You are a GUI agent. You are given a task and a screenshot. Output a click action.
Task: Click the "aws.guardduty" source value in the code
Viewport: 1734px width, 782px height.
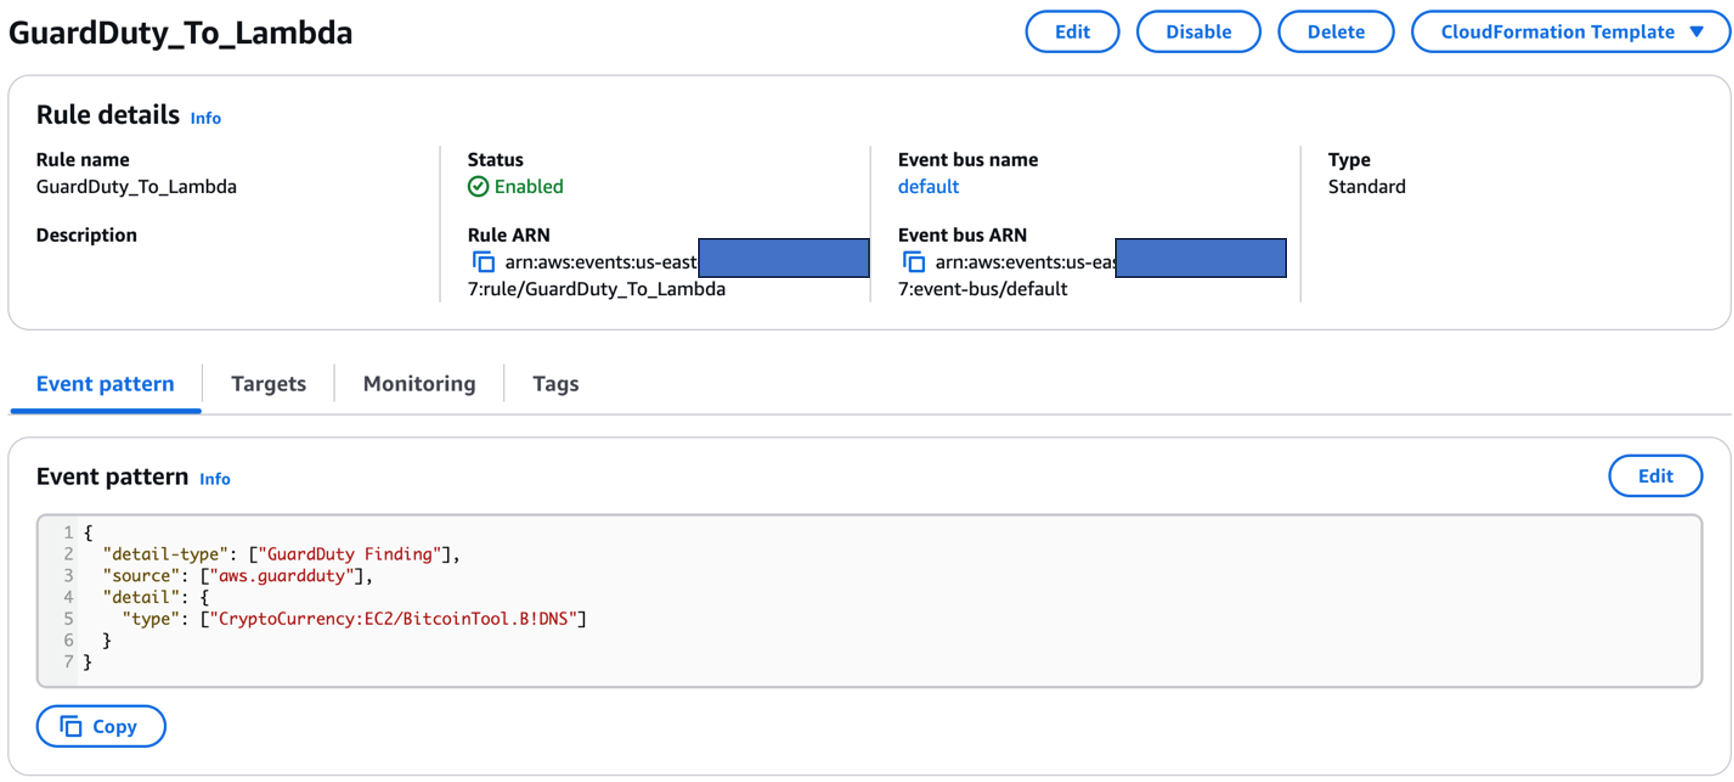[x=282, y=576]
